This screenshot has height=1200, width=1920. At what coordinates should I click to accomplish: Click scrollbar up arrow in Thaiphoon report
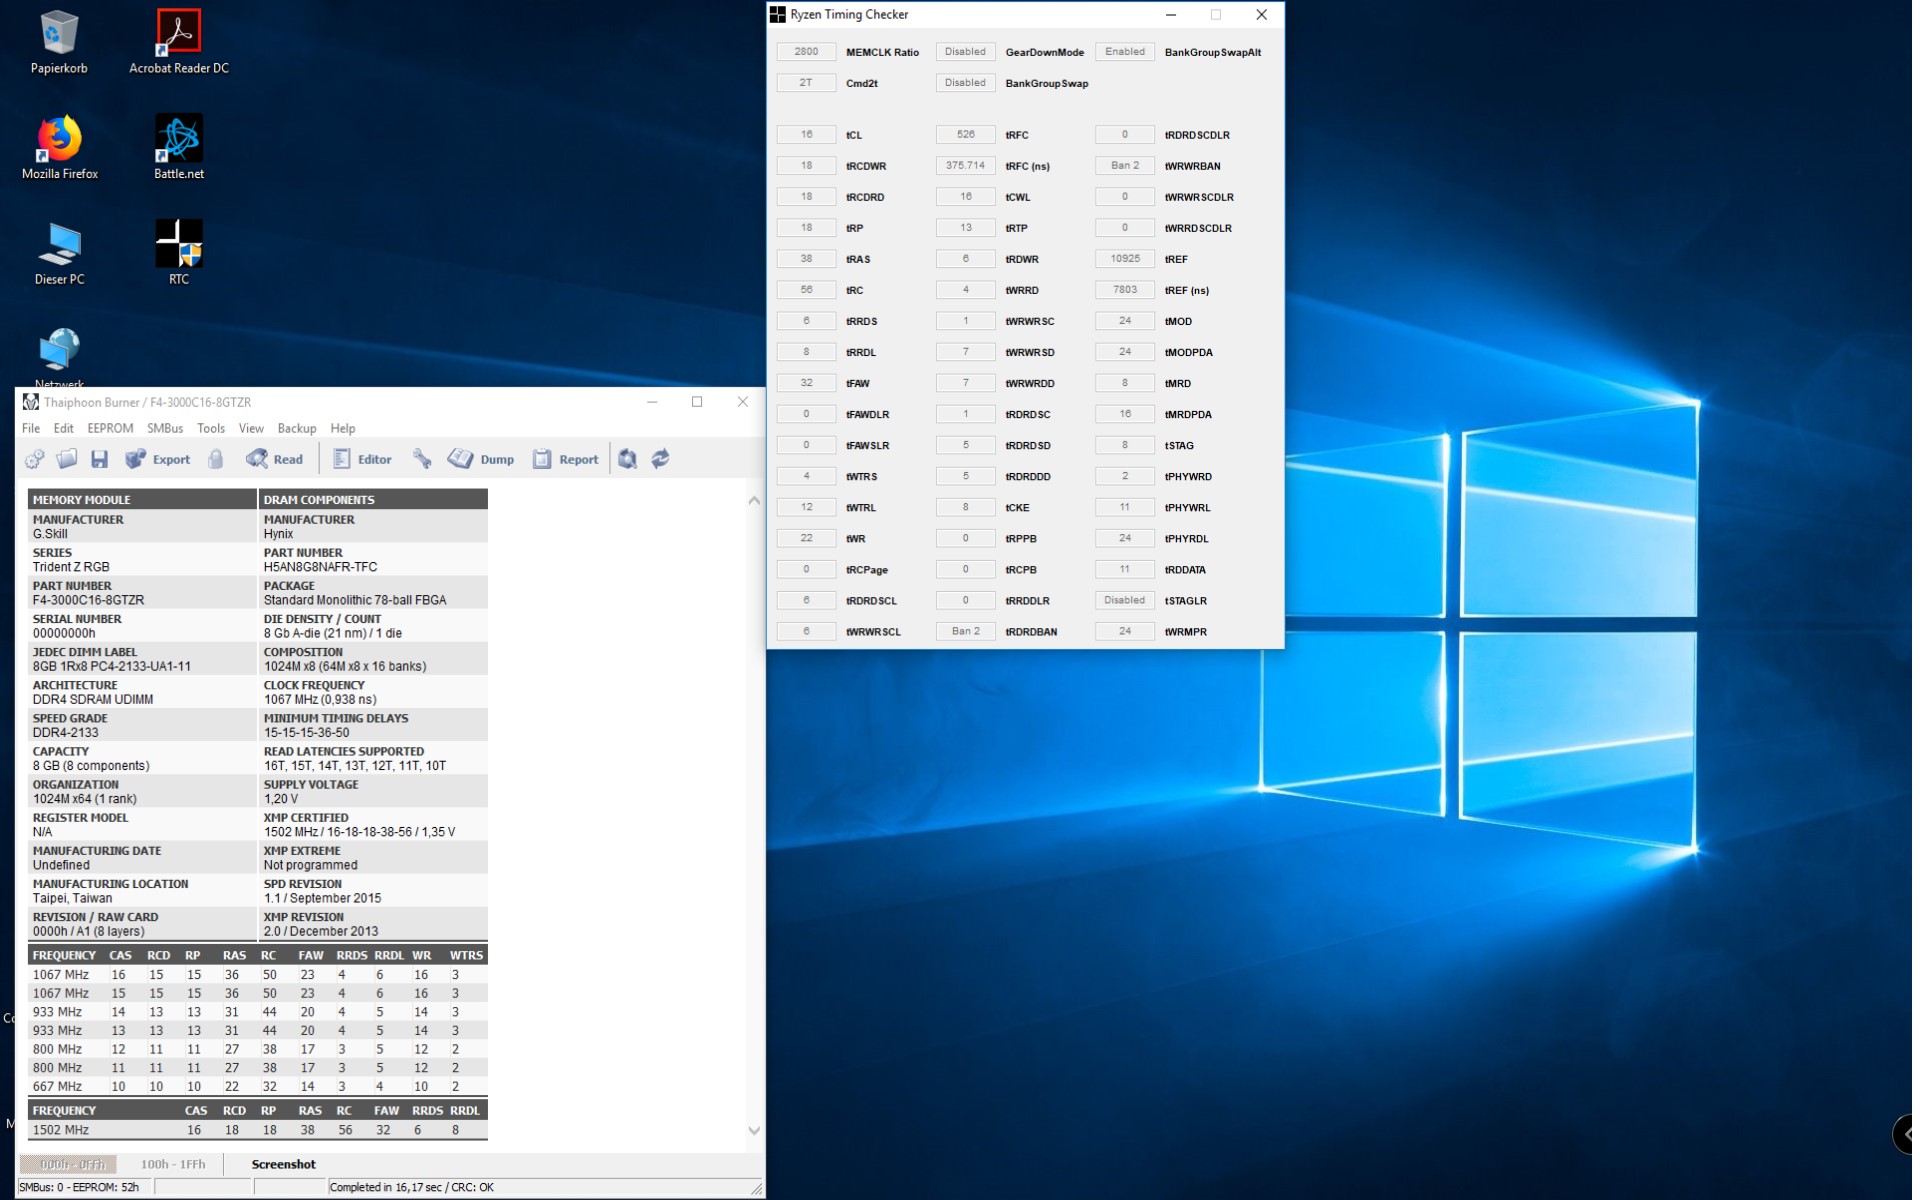pos(754,501)
